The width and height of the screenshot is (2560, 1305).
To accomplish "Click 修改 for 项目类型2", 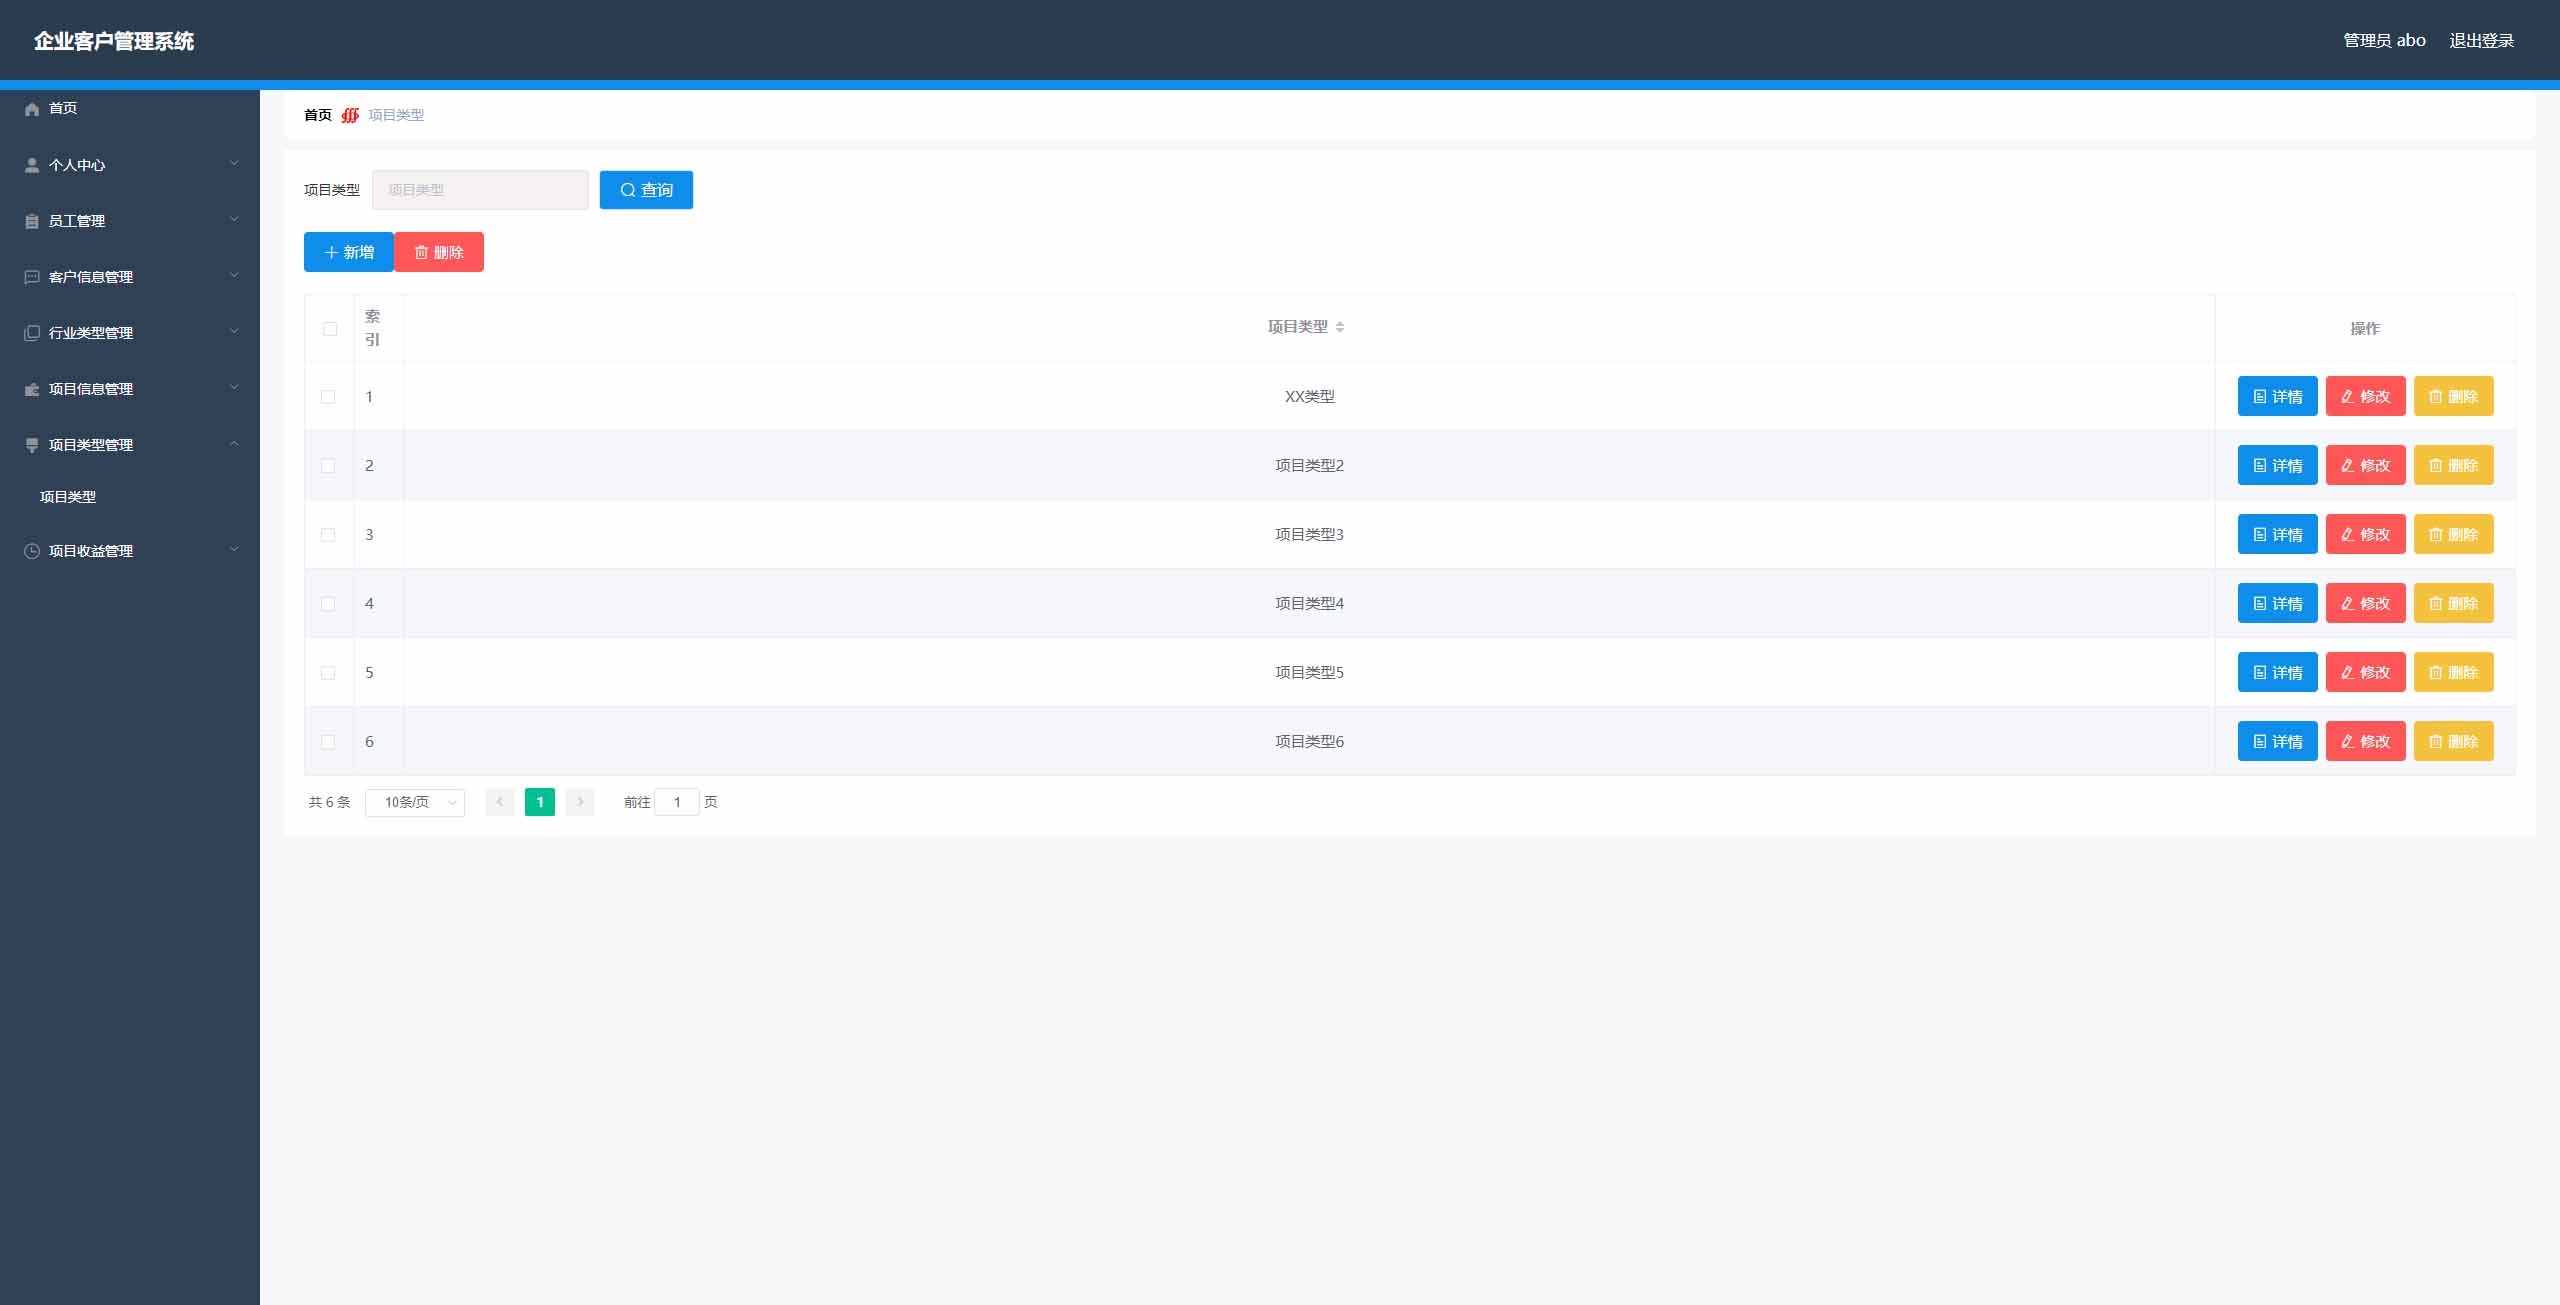I will click(x=2365, y=465).
